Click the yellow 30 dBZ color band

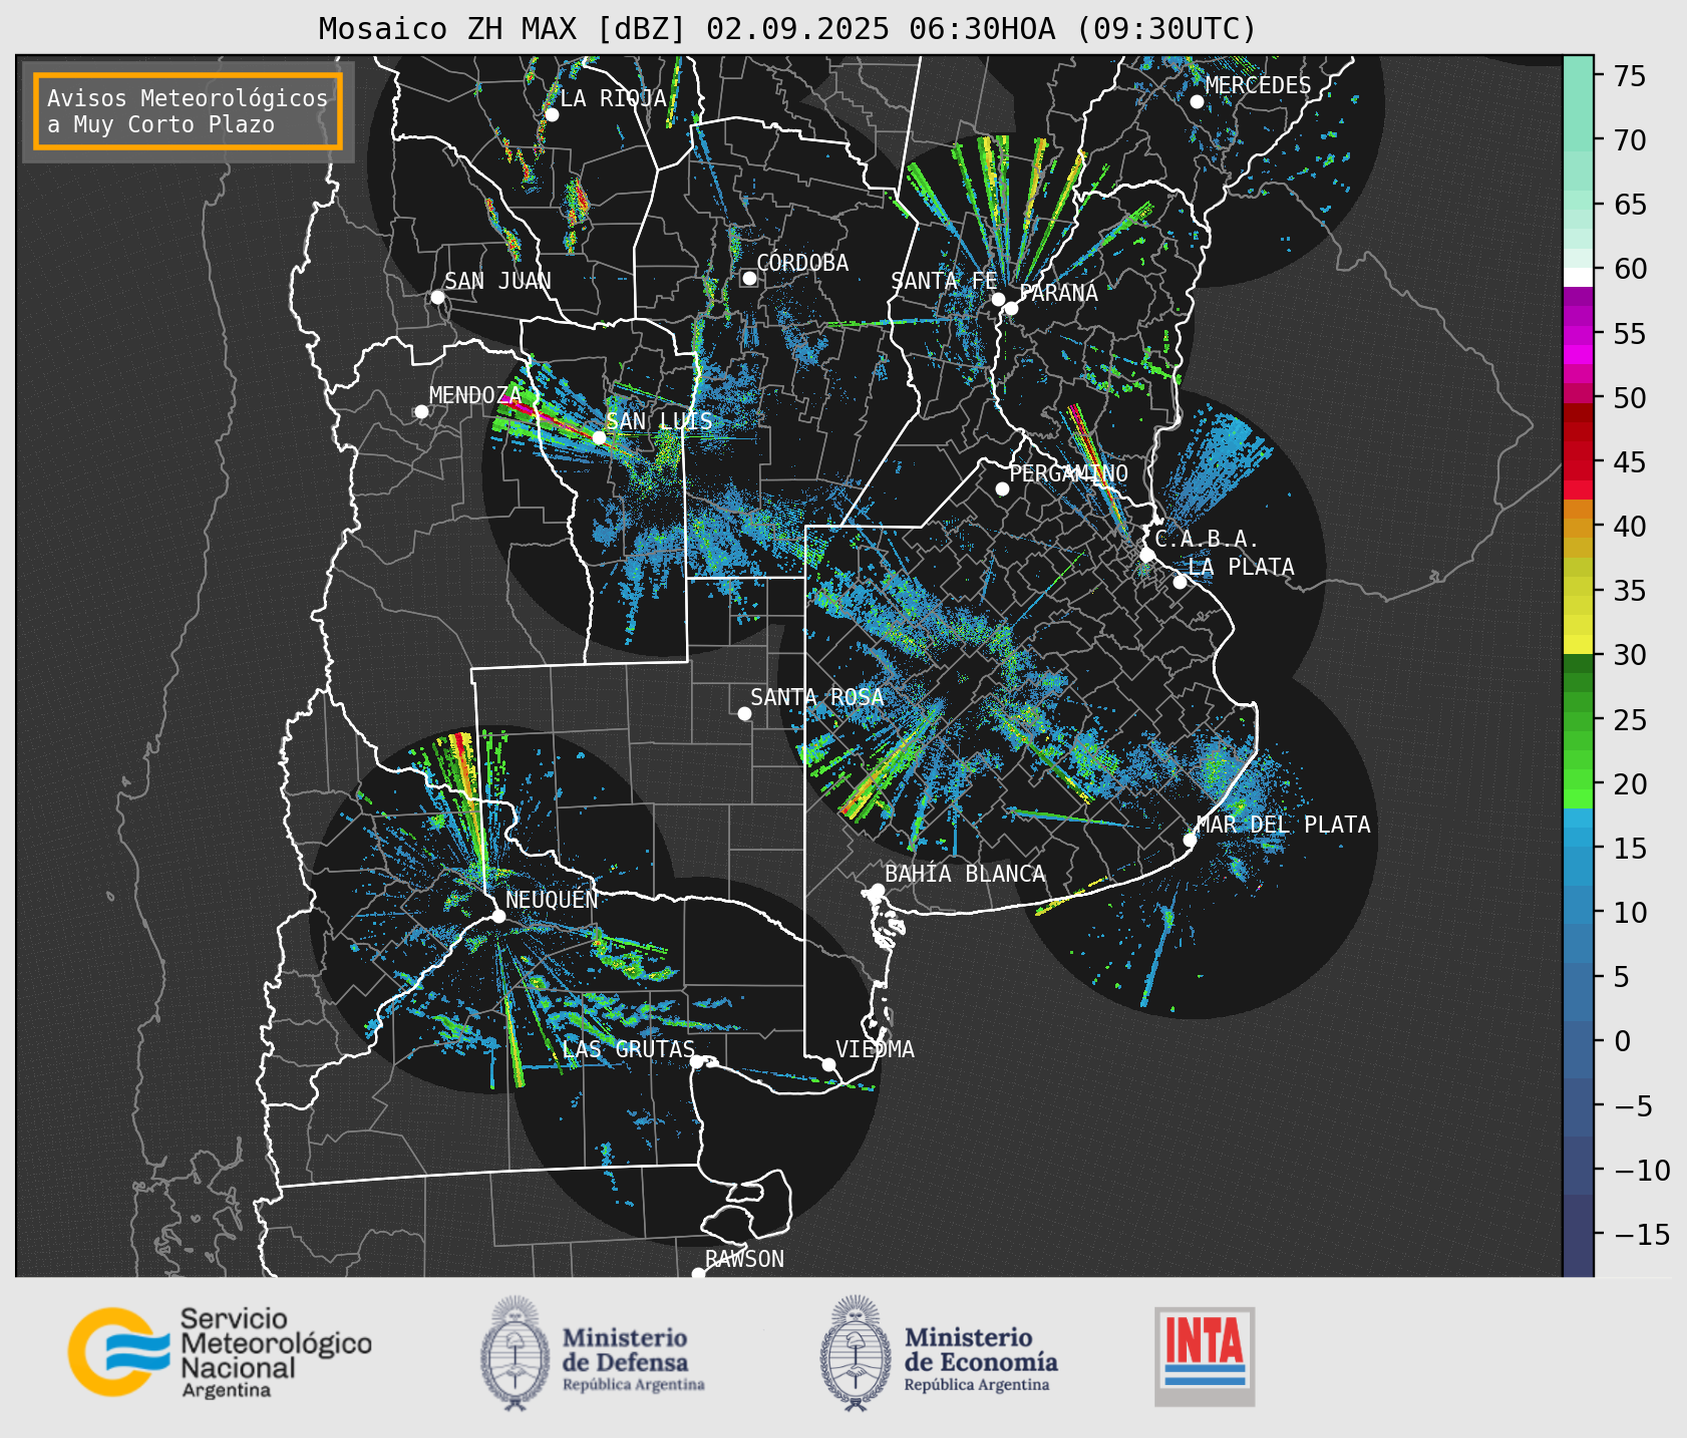click(x=1578, y=646)
